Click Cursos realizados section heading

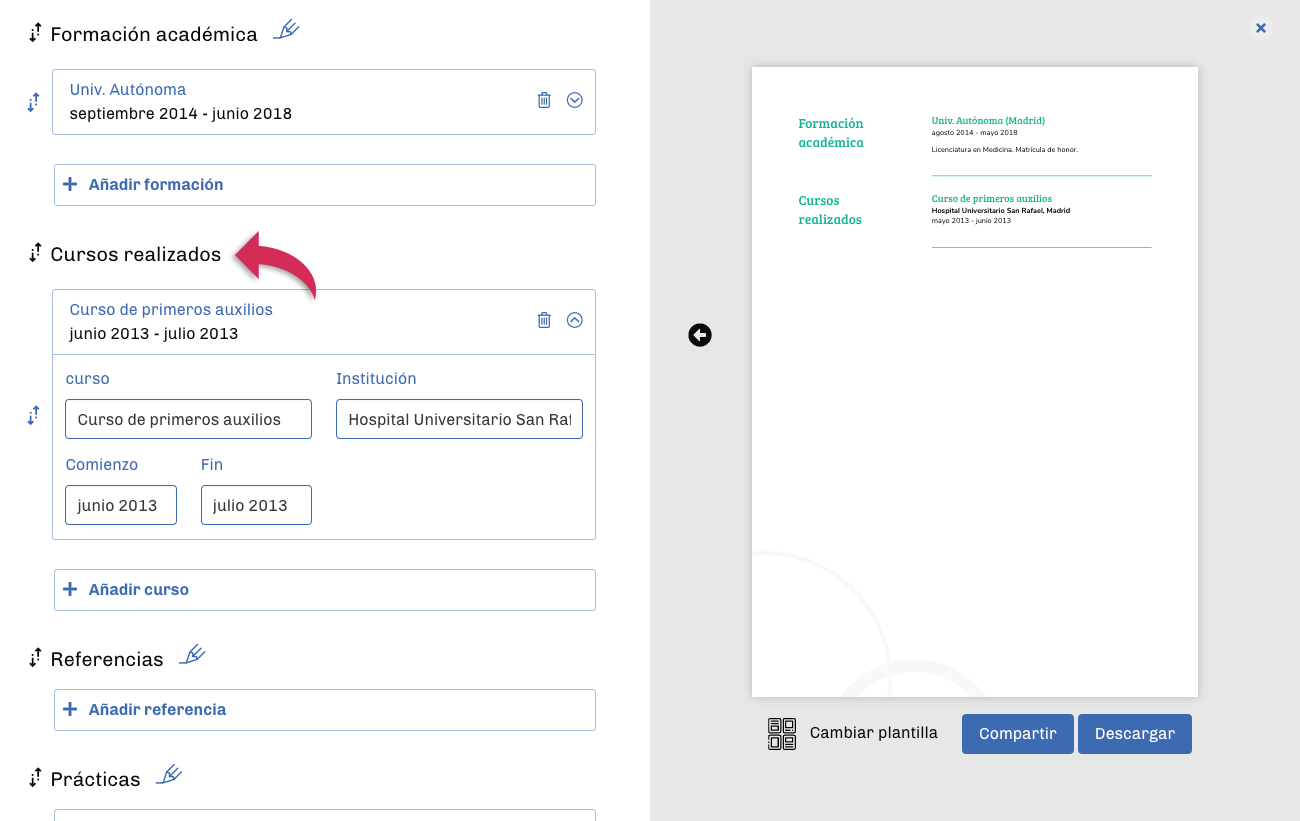(136, 254)
